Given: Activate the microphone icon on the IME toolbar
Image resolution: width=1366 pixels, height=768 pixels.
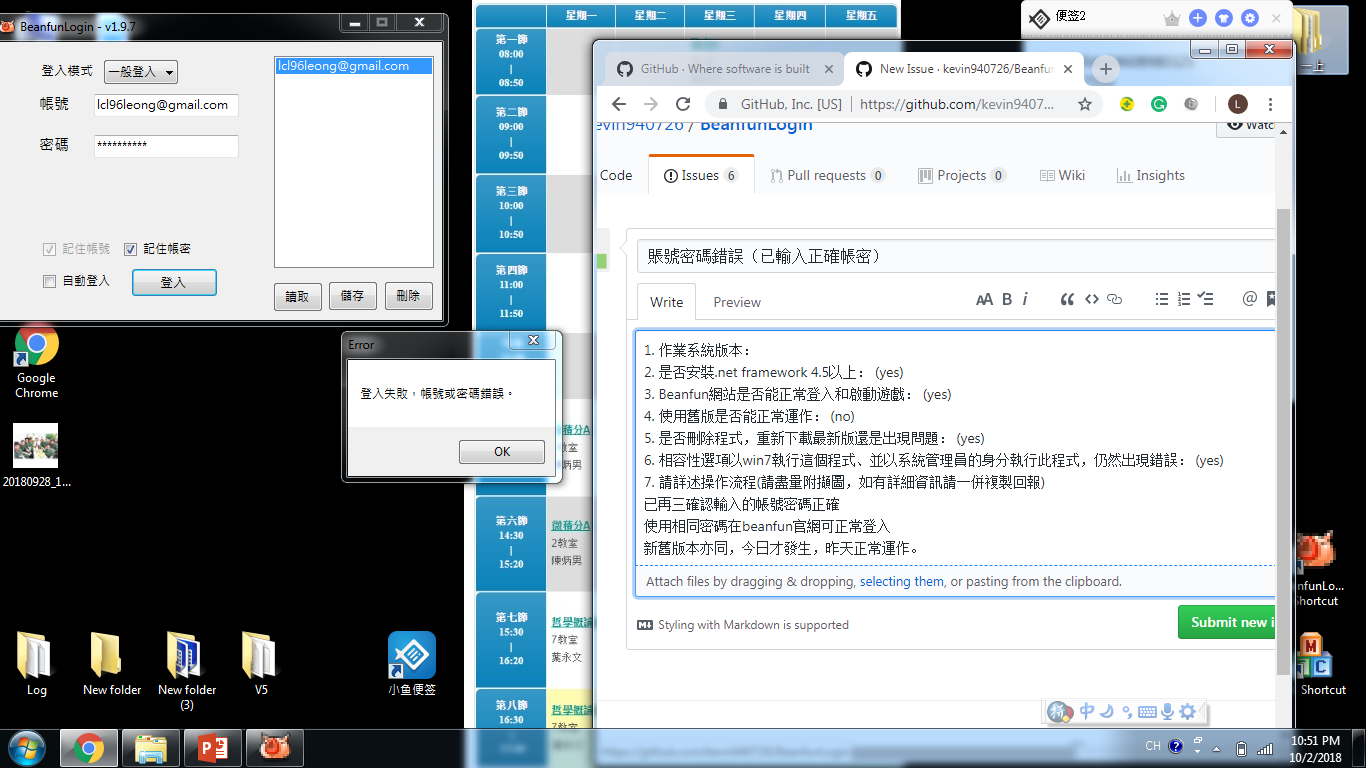Looking at the screenshot, I should click(x=1166, y=711).
